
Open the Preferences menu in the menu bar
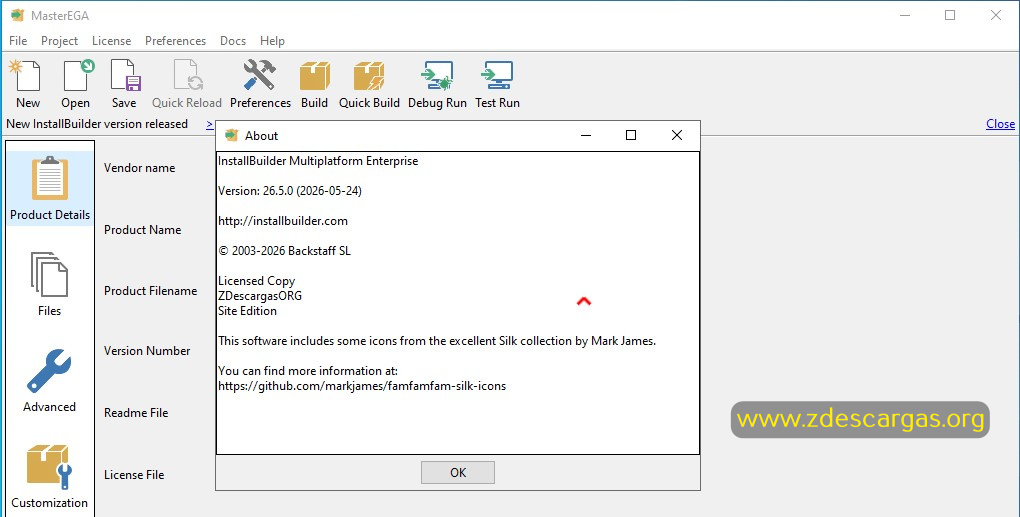[x=175, y=40]
